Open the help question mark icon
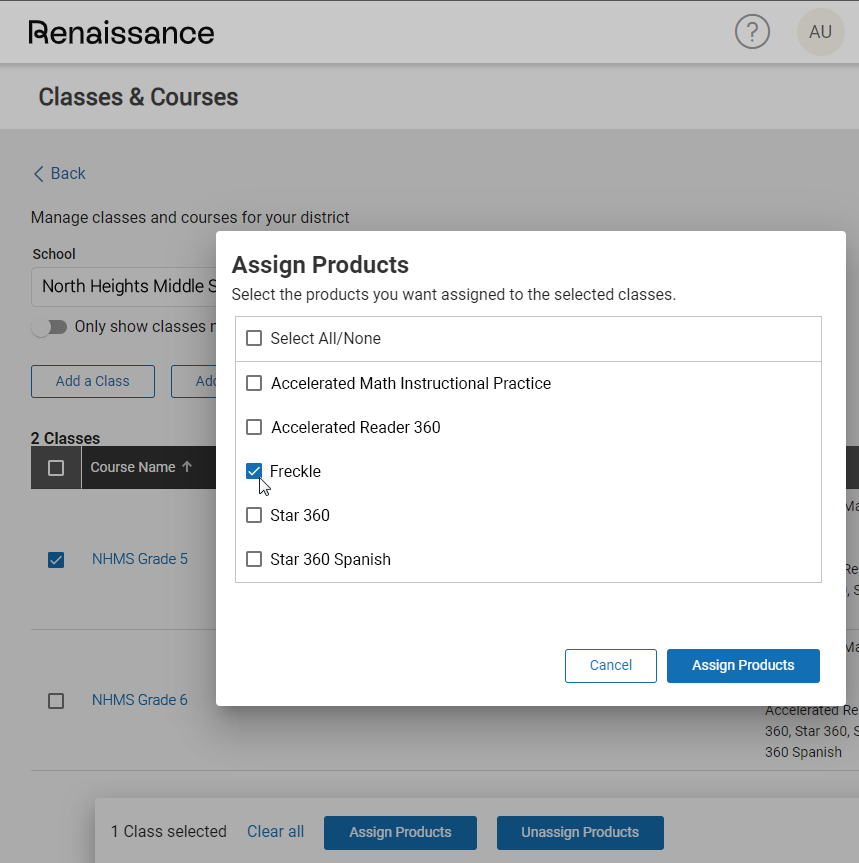 point(752,32)
